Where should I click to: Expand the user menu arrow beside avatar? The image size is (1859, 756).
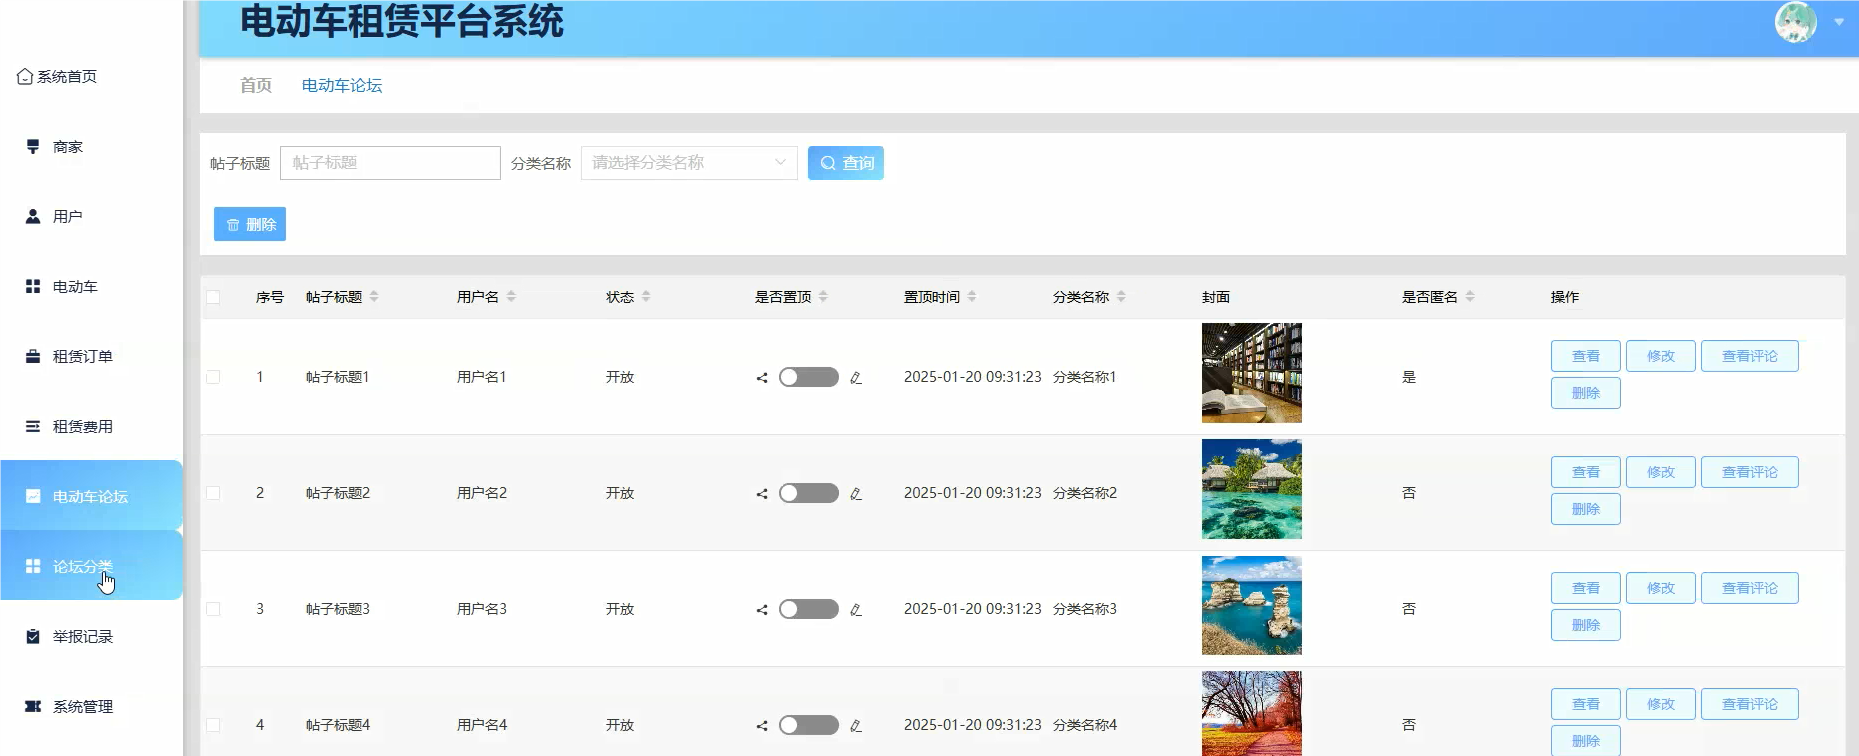coord(1839,22)
